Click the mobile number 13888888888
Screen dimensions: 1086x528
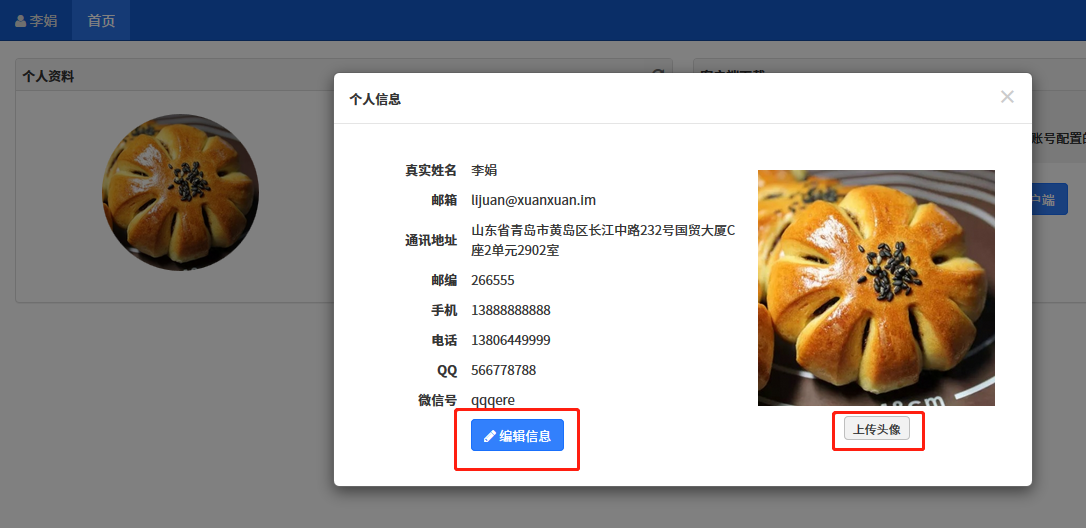pos(510,310)
